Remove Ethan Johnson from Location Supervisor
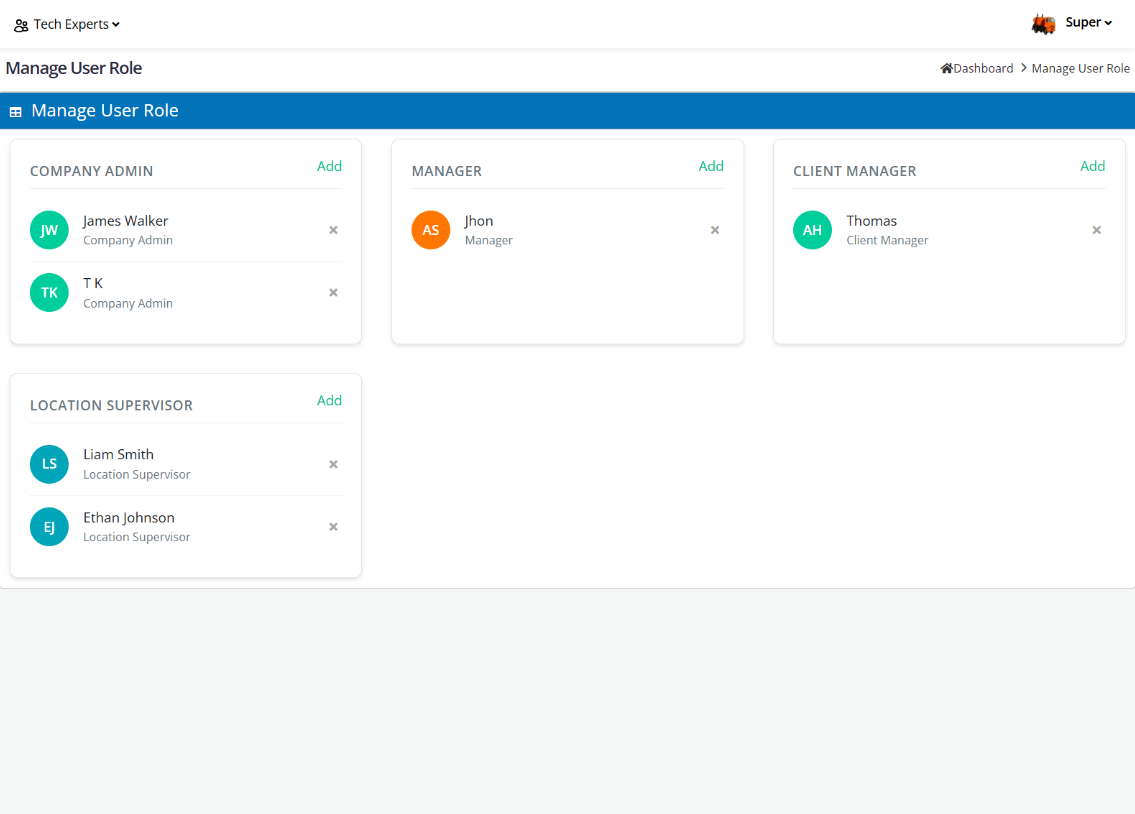 333,527
